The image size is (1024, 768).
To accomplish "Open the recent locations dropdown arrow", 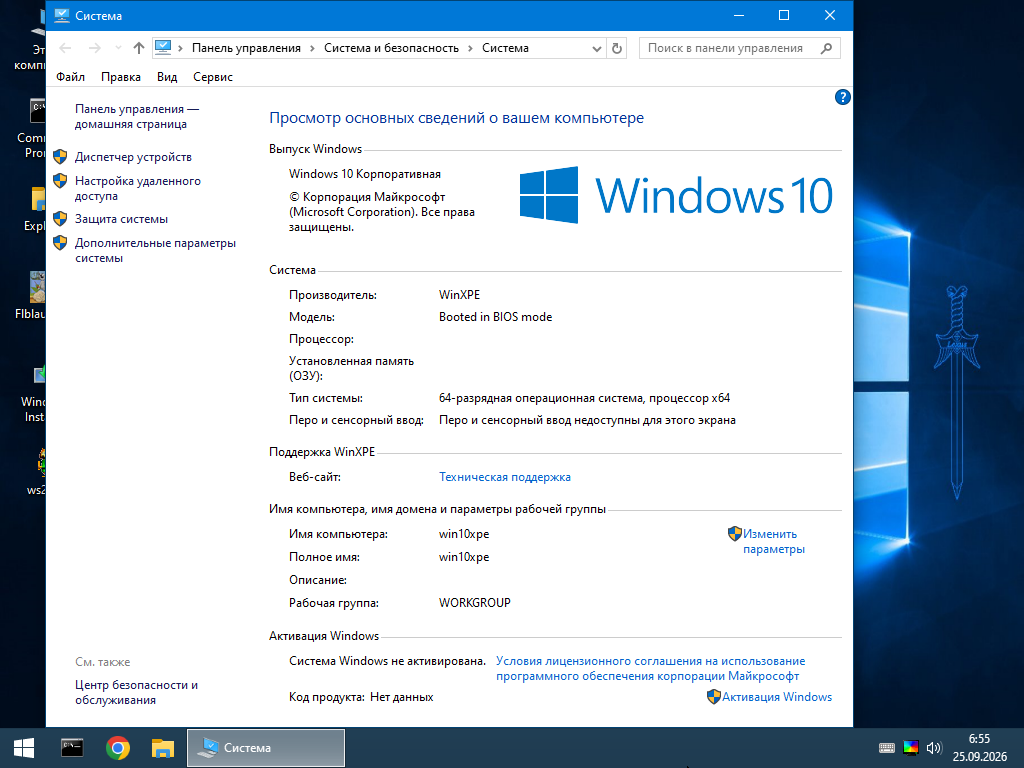I will point(118,48).
